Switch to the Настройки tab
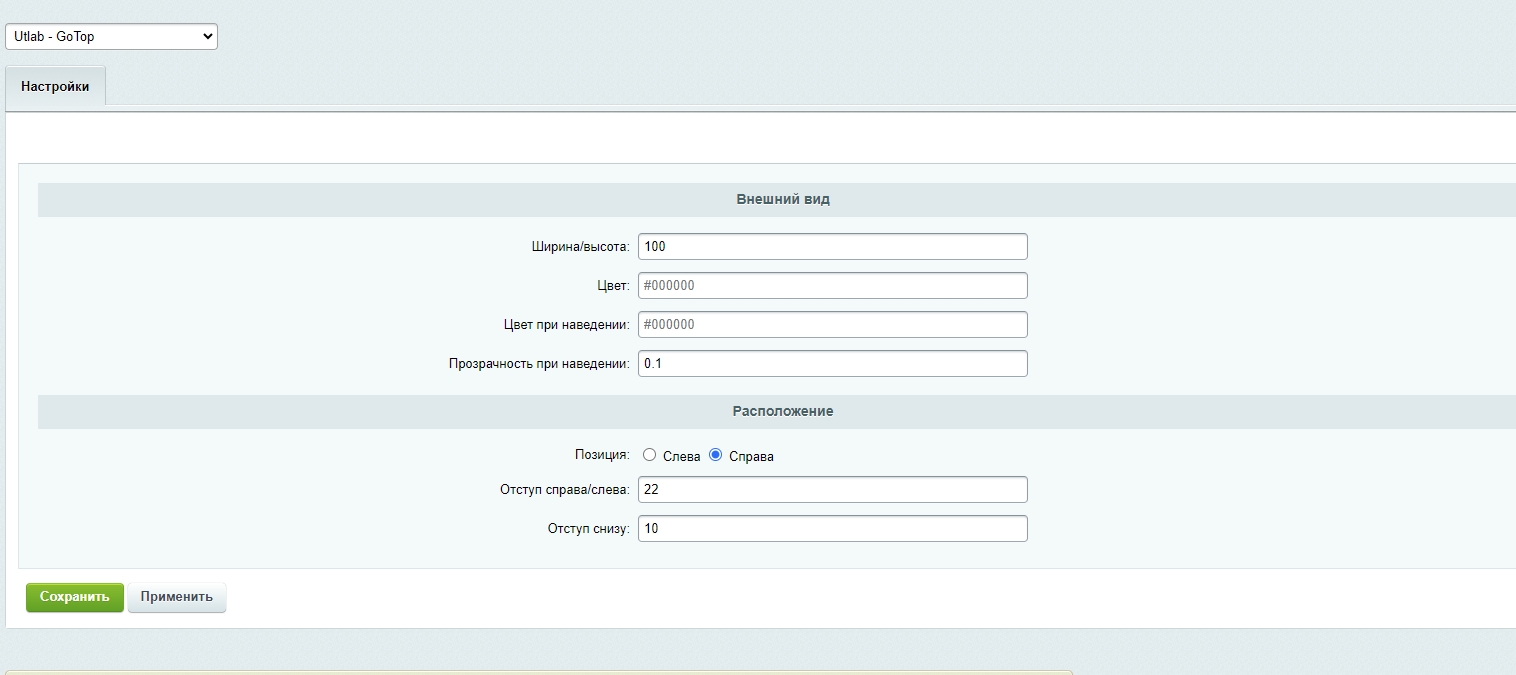The width and height of the screenshot is (1516, 675). point(55,87)
